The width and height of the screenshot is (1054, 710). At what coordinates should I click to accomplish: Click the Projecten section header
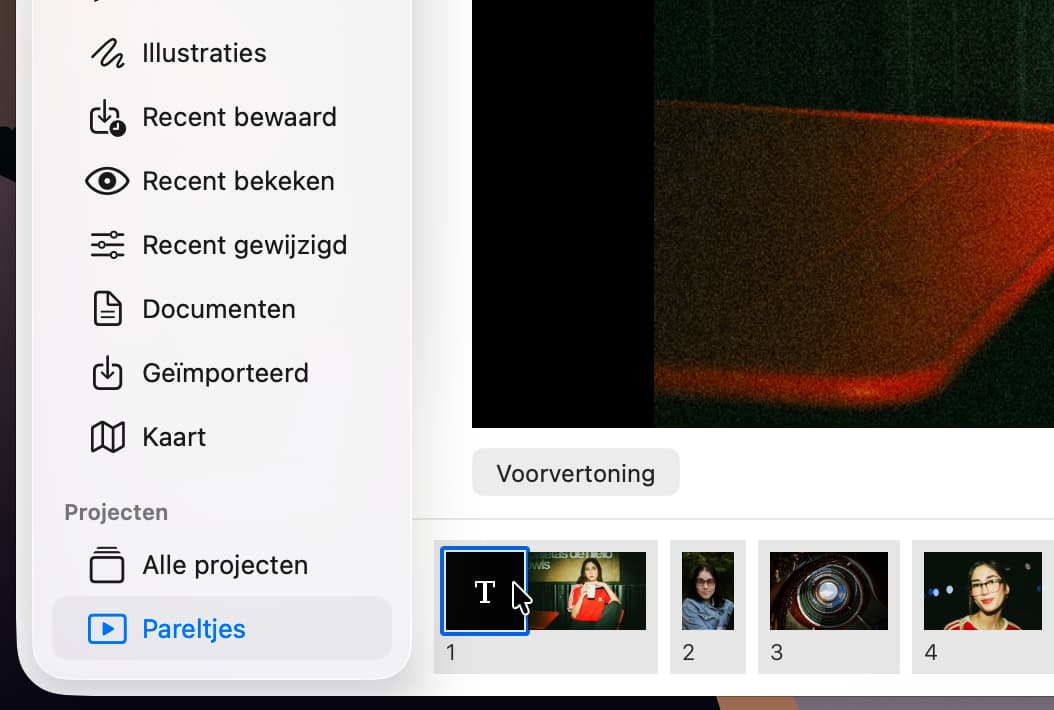tap(116, 512)
